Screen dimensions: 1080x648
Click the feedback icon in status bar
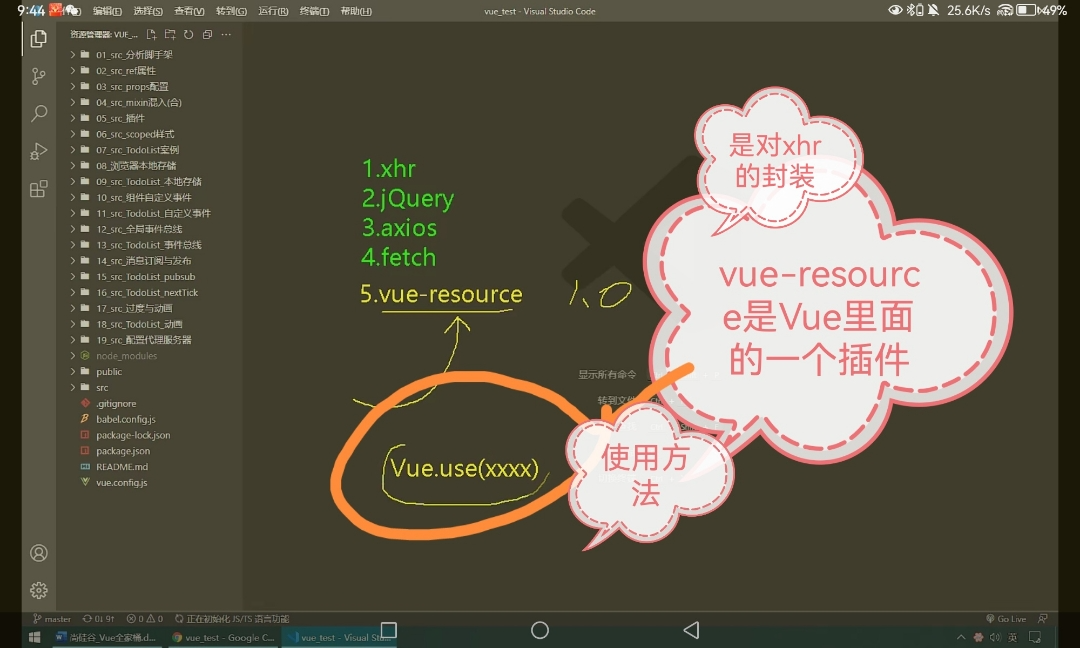(x=1043, y=618)
